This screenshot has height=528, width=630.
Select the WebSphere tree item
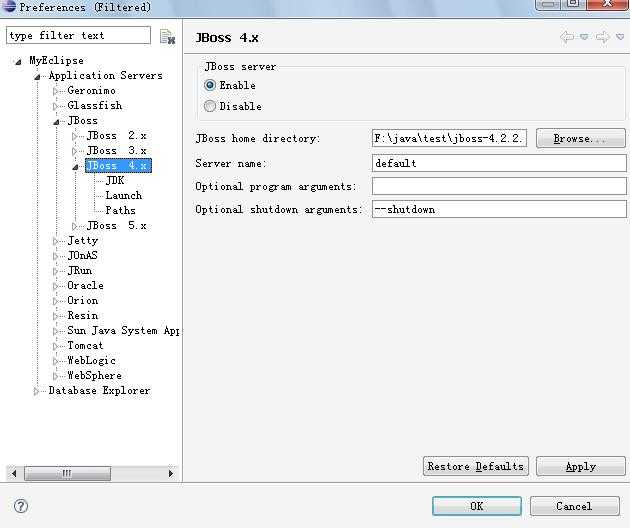coord(95,375)
